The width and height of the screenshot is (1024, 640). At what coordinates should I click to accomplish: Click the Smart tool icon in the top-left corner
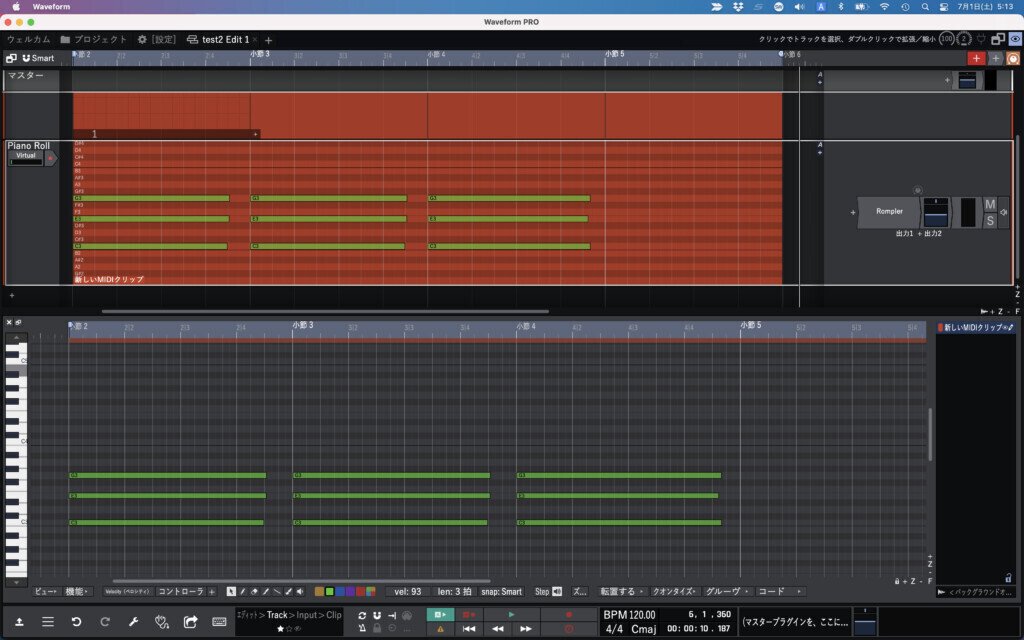tap(38, 57)
